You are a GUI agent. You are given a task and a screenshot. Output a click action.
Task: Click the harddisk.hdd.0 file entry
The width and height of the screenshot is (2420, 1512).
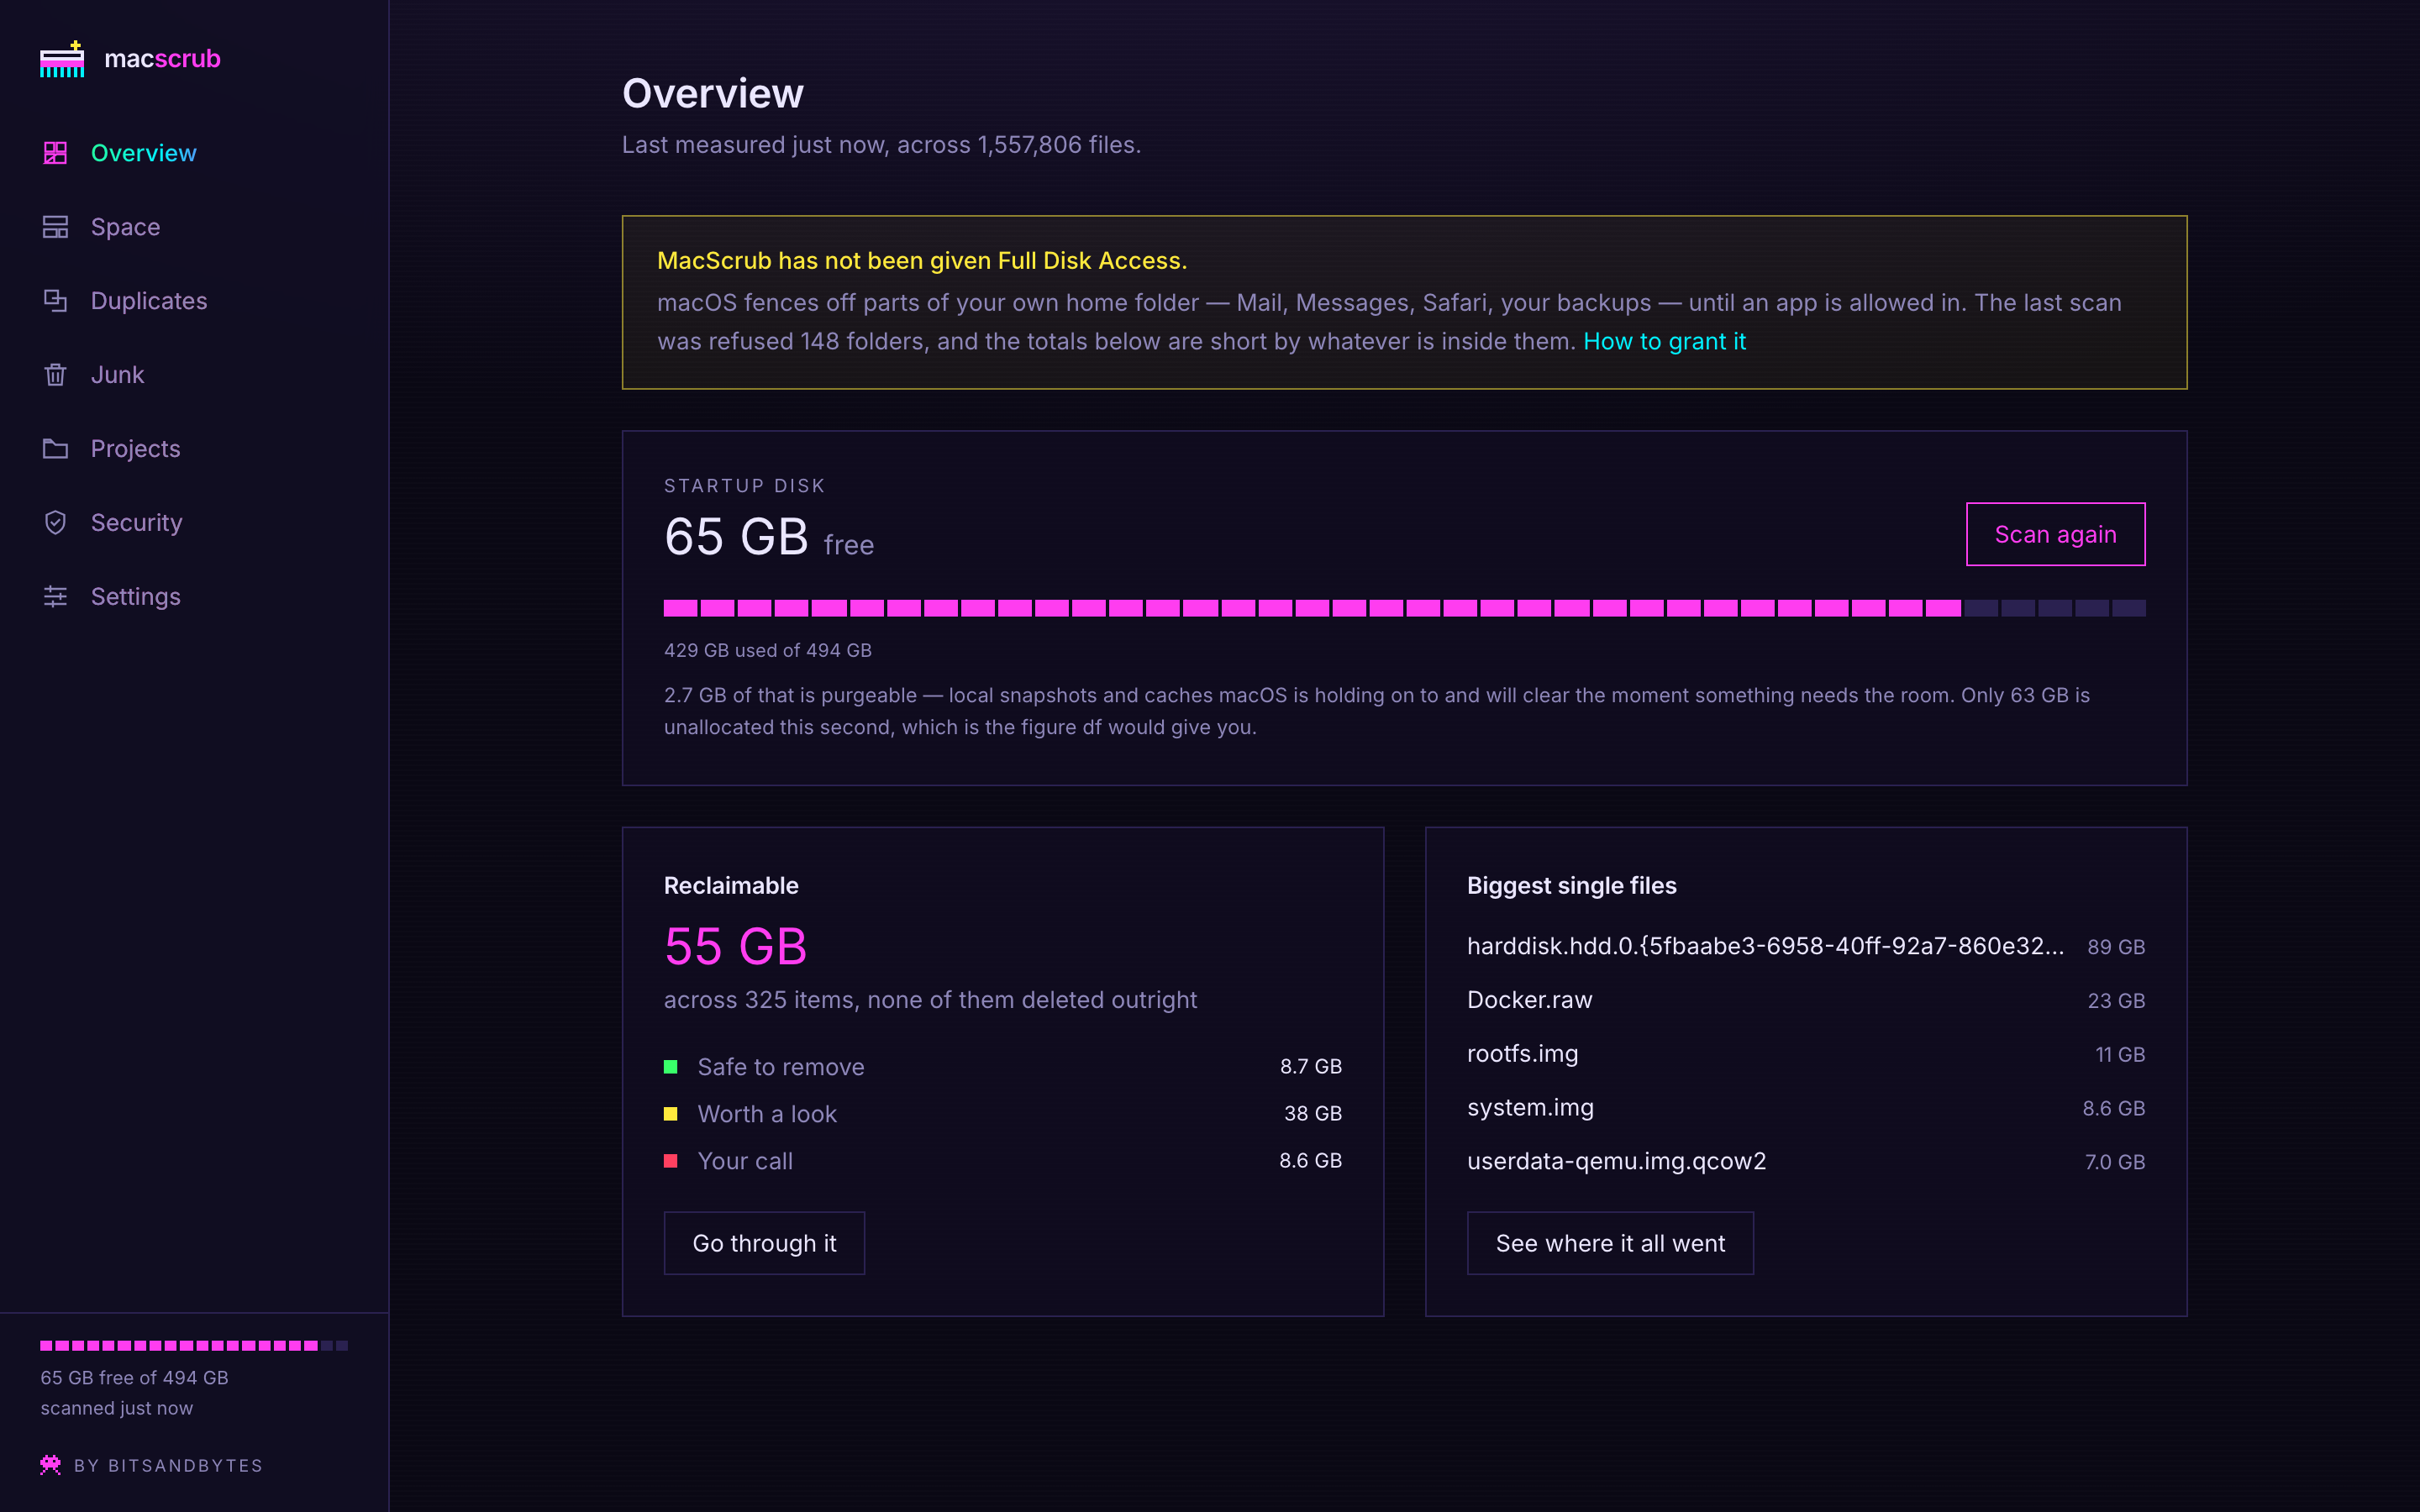(1765, 946)
